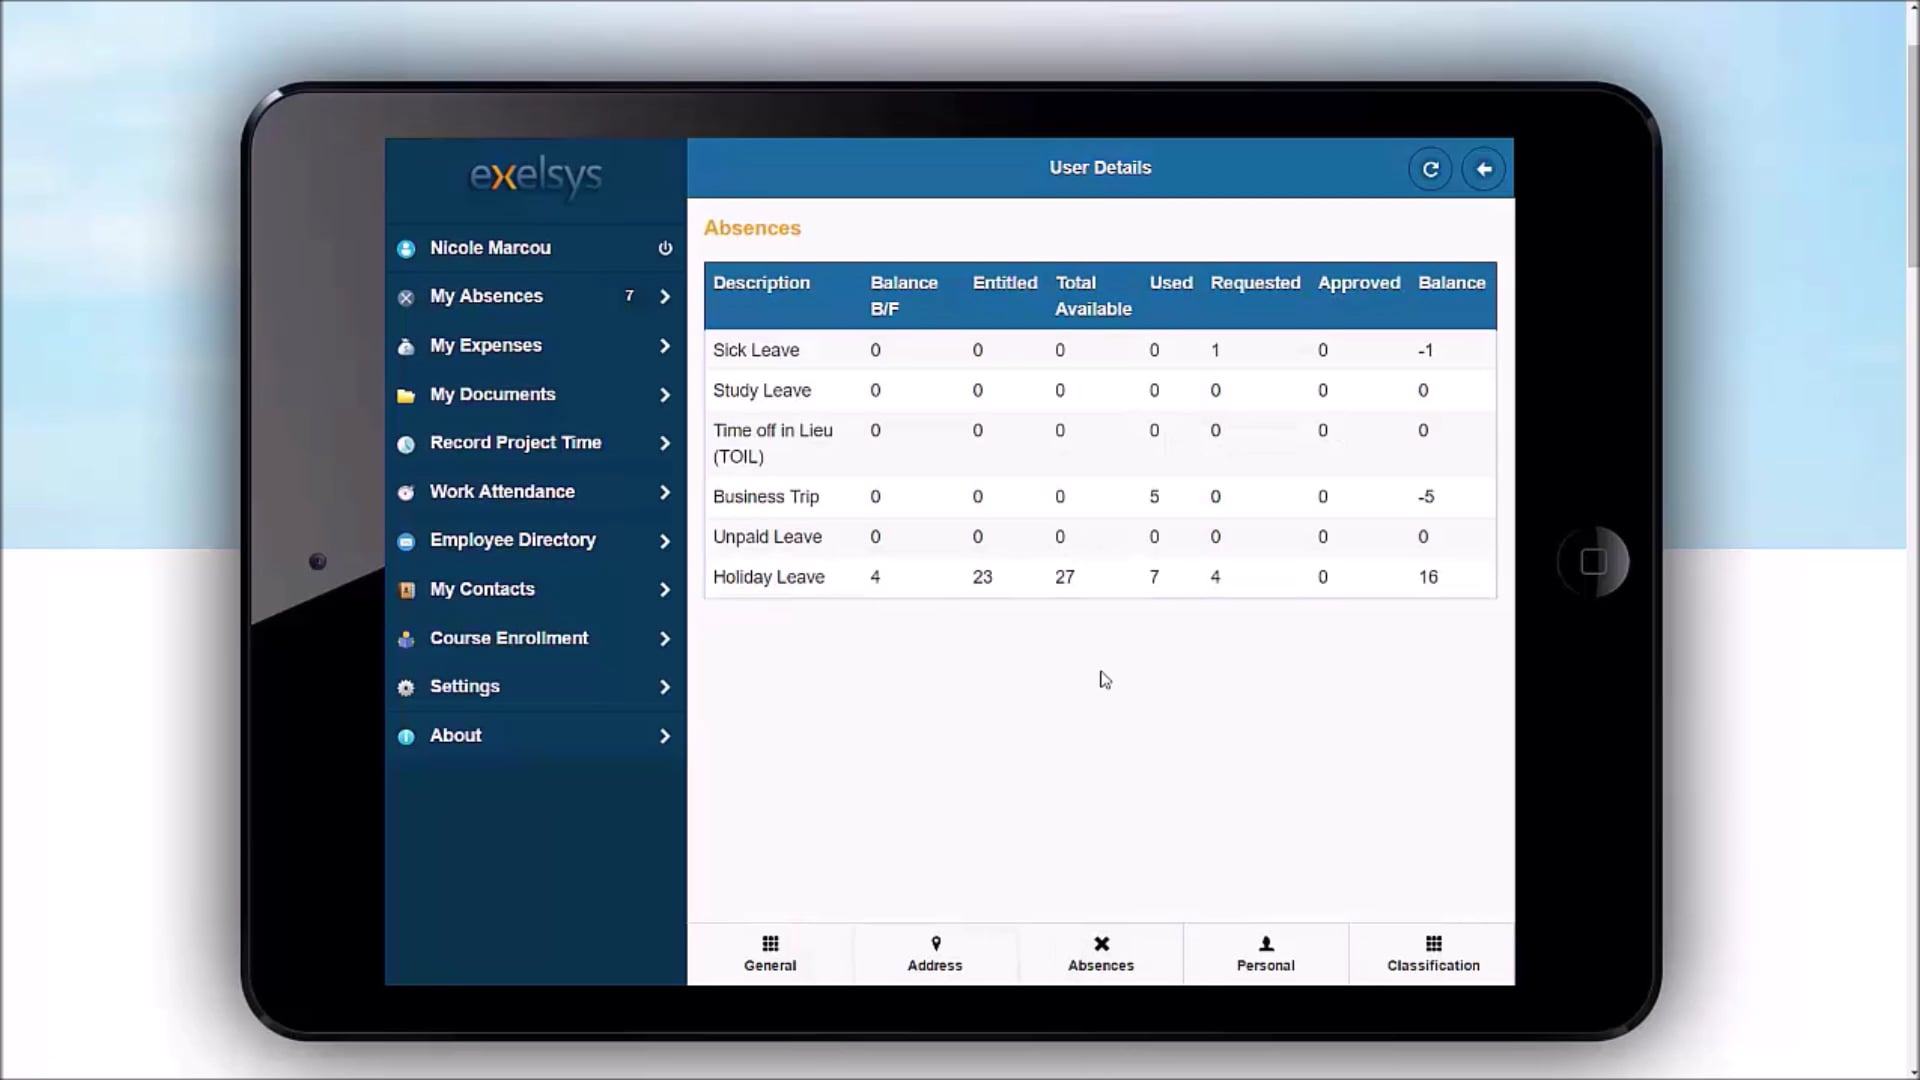
Task: Switch to the Absences tab
Action: pyautogui.click(x=1101, y=953)
